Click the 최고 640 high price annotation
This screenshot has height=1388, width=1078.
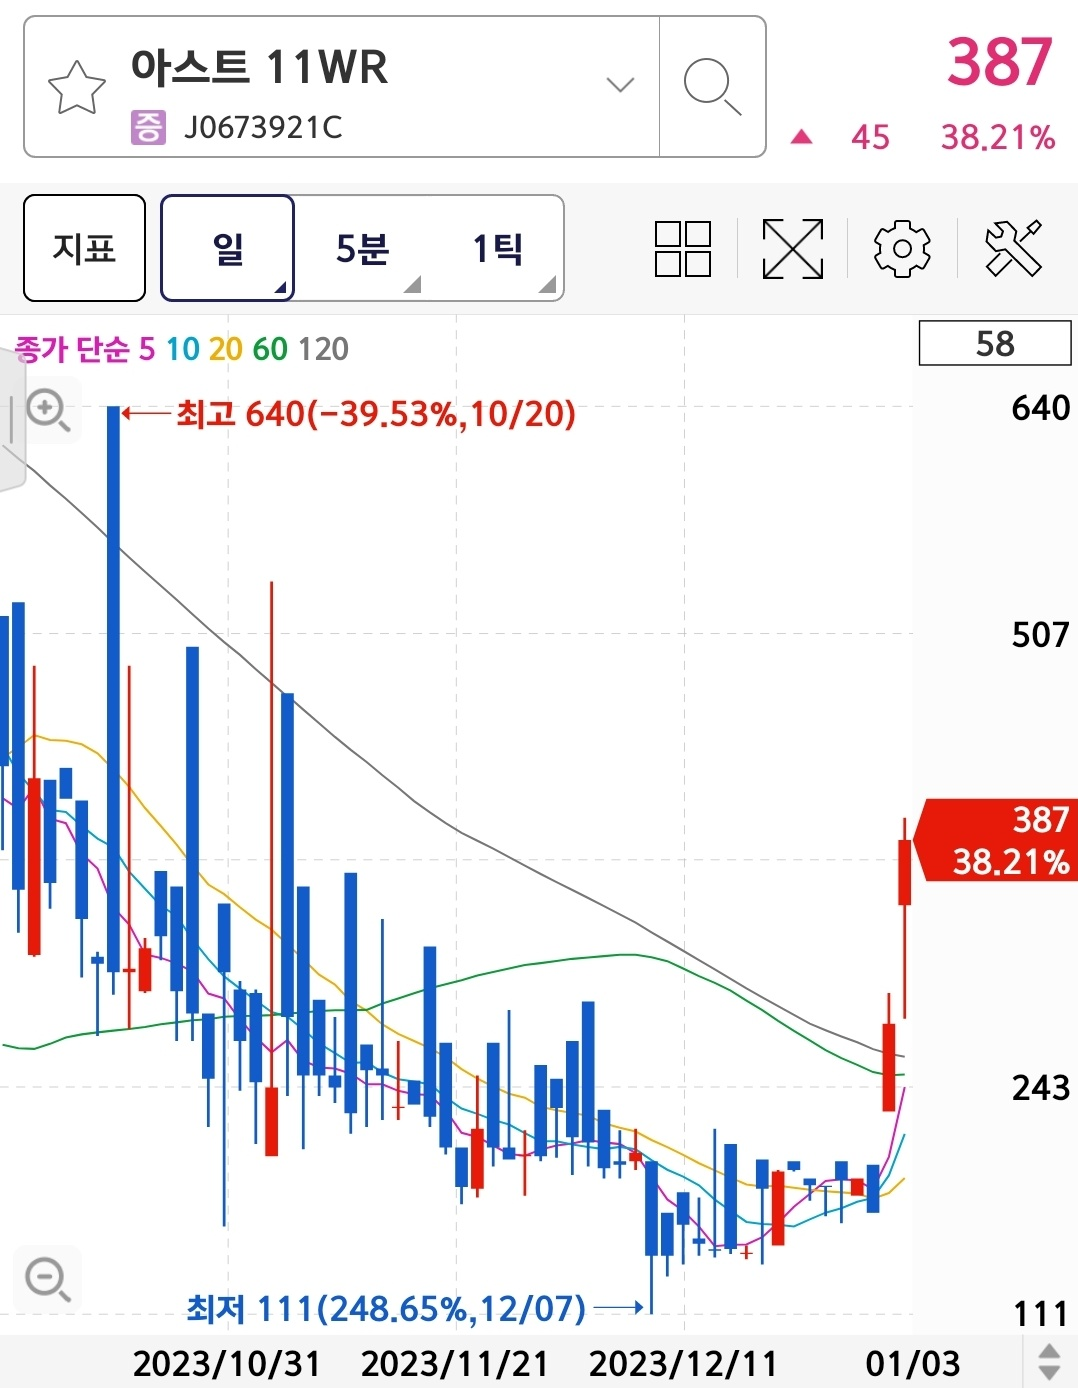pyautogui.click(x=375, y=413)
